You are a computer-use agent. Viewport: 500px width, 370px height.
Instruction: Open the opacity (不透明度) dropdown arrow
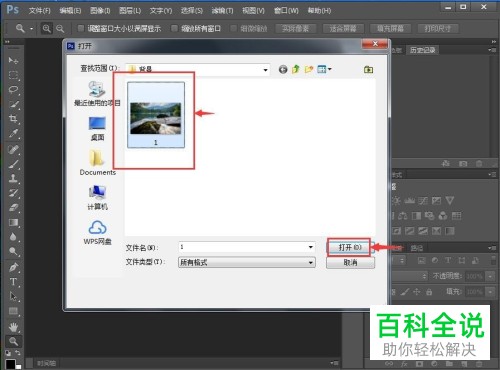click(x=490, y=276)
